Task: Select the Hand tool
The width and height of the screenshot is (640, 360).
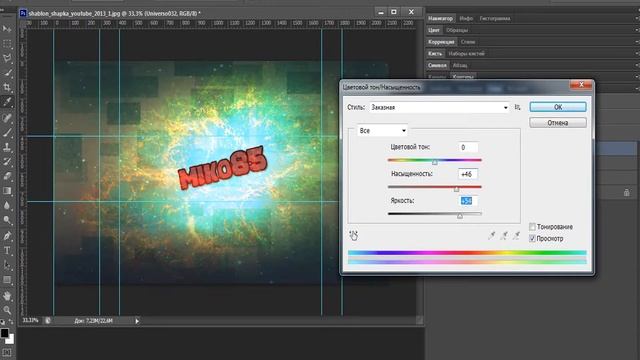Action: click(7, 296)
